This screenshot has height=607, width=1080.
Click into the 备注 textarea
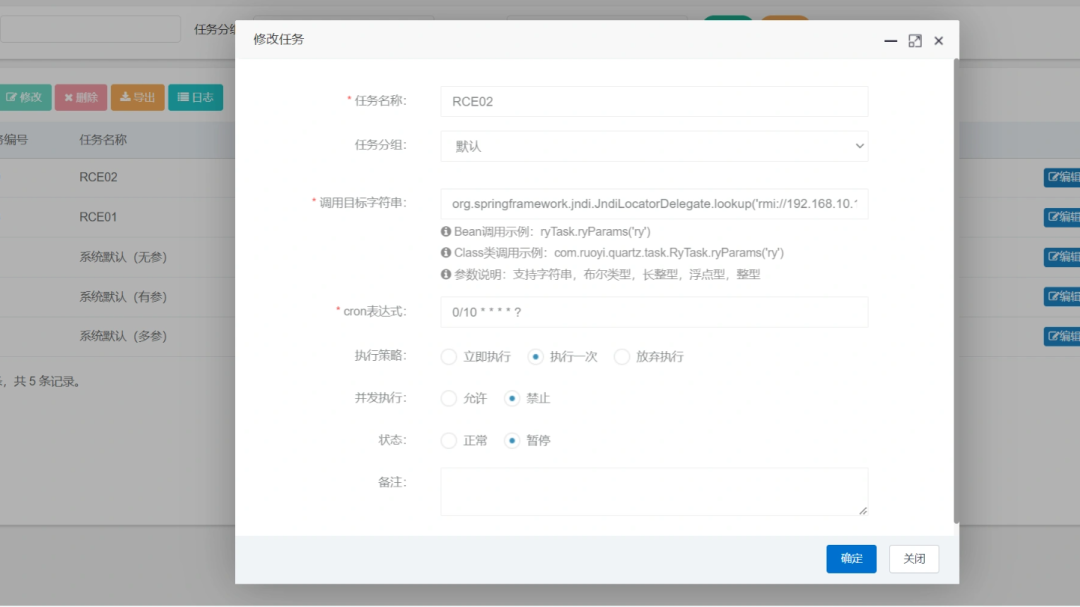click(x=654, y=491)
